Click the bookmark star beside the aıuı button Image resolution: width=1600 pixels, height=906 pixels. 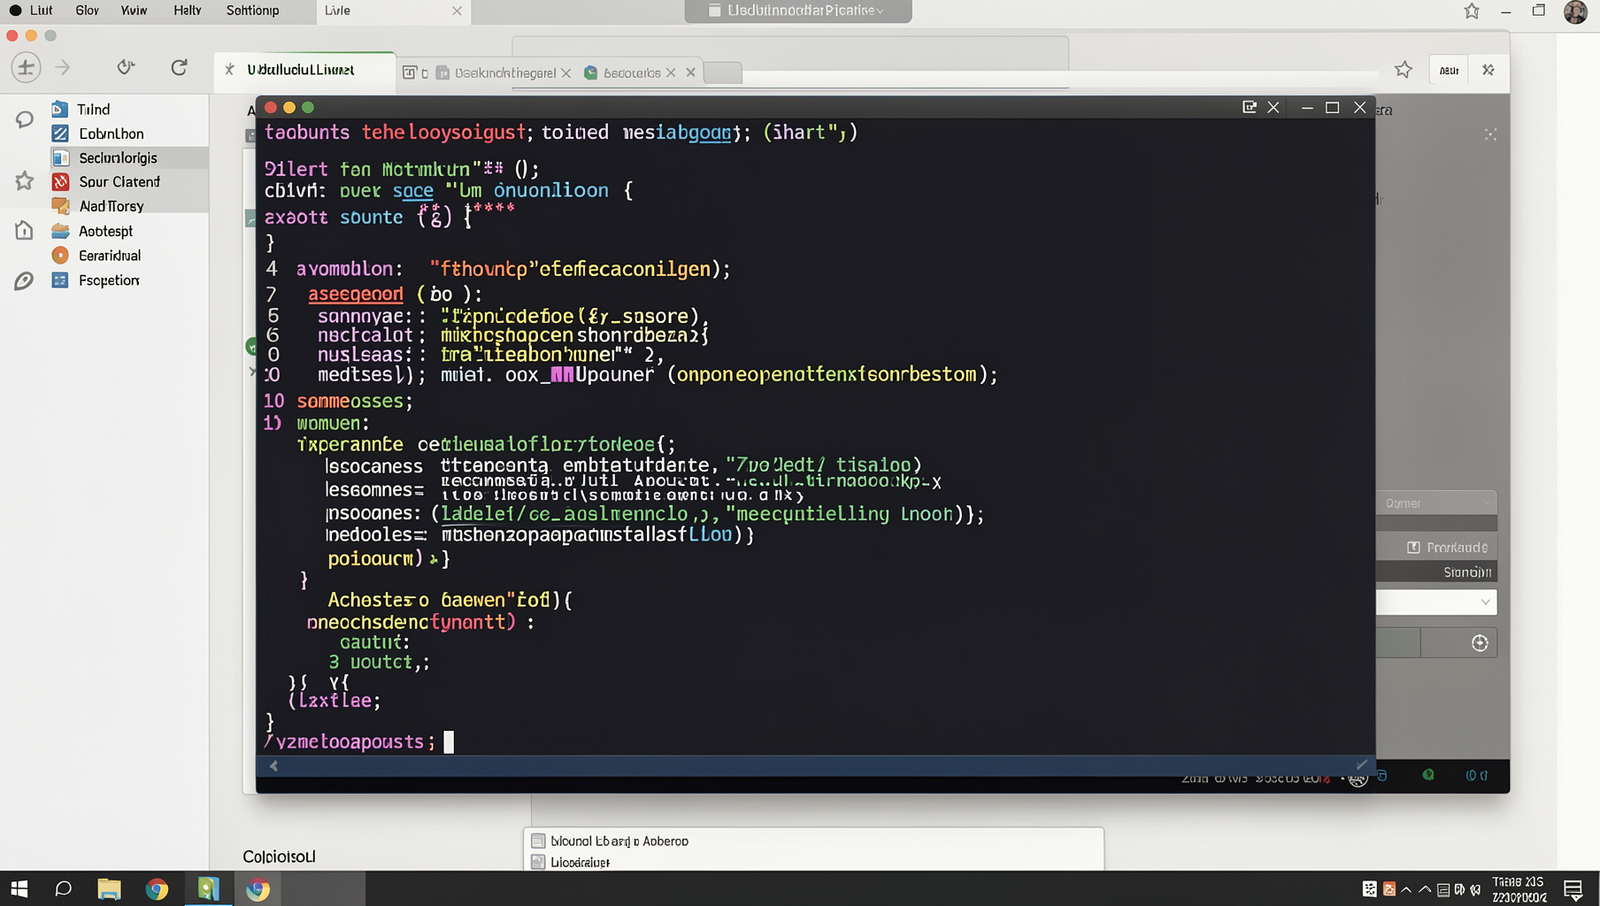click(1404, 69)
